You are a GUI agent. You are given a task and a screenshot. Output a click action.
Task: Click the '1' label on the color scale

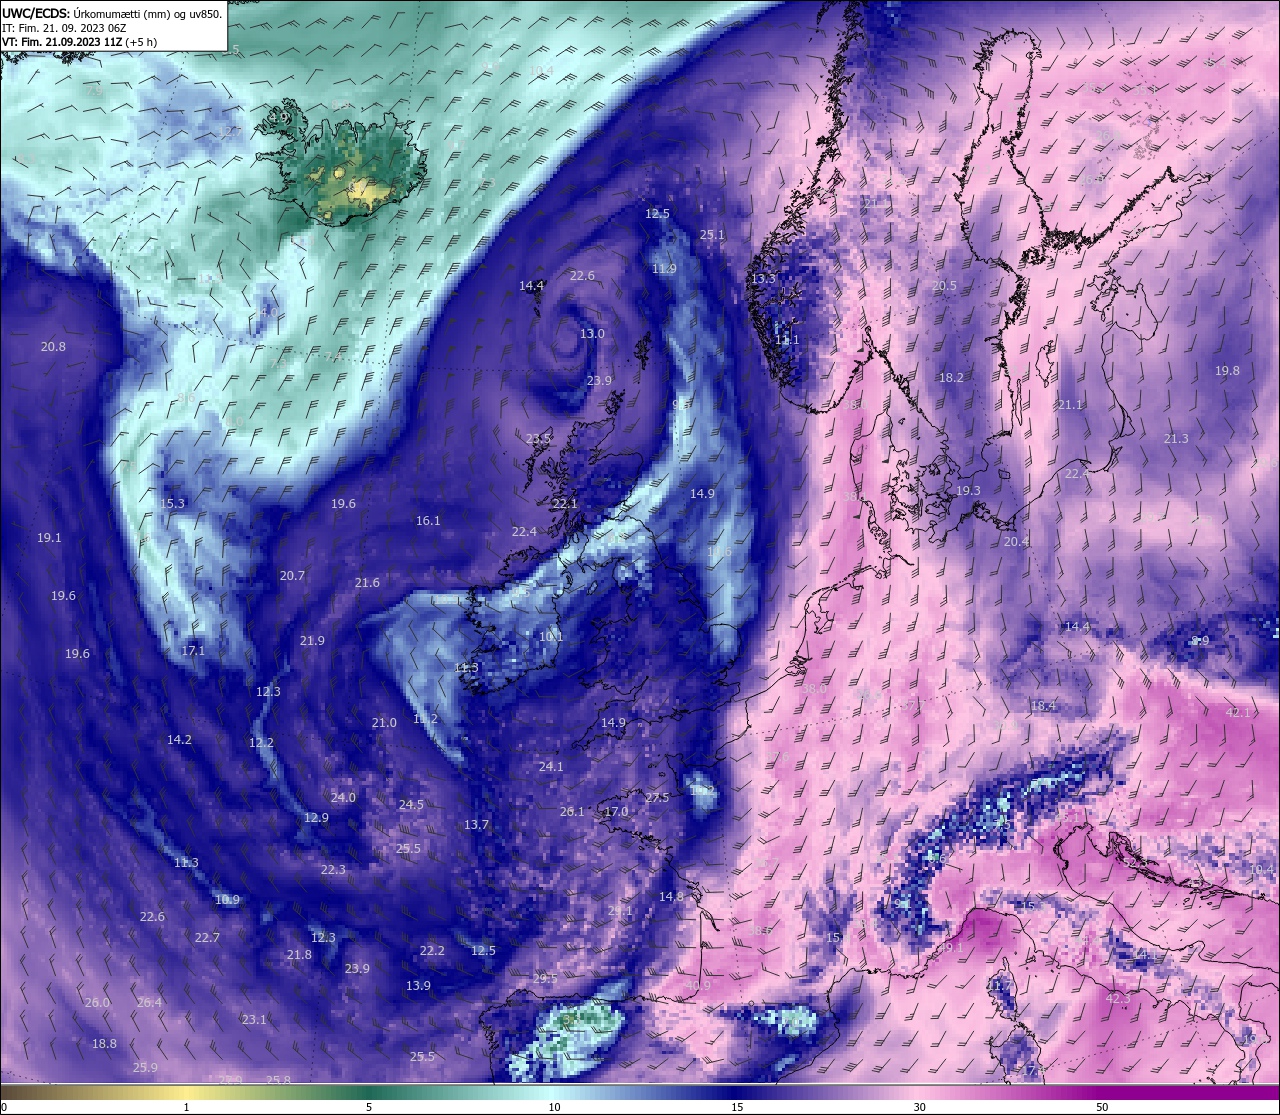pyautogui.click(x=187, y=1107)
